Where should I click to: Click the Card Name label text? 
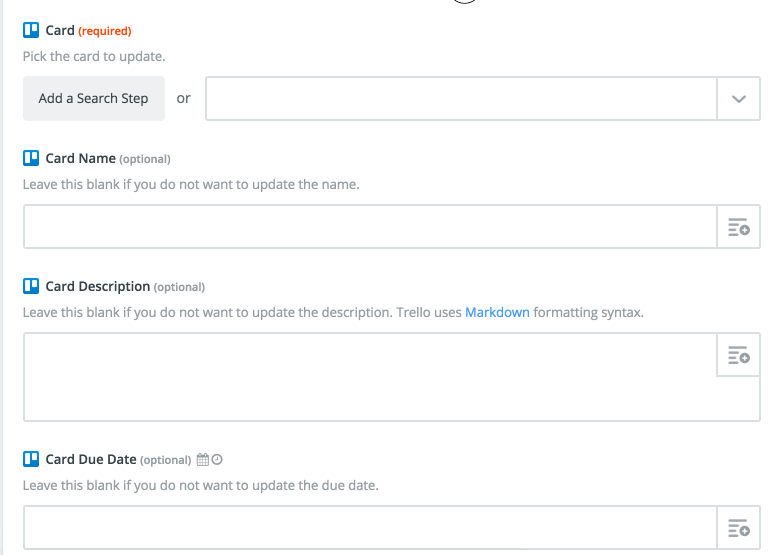81,158
